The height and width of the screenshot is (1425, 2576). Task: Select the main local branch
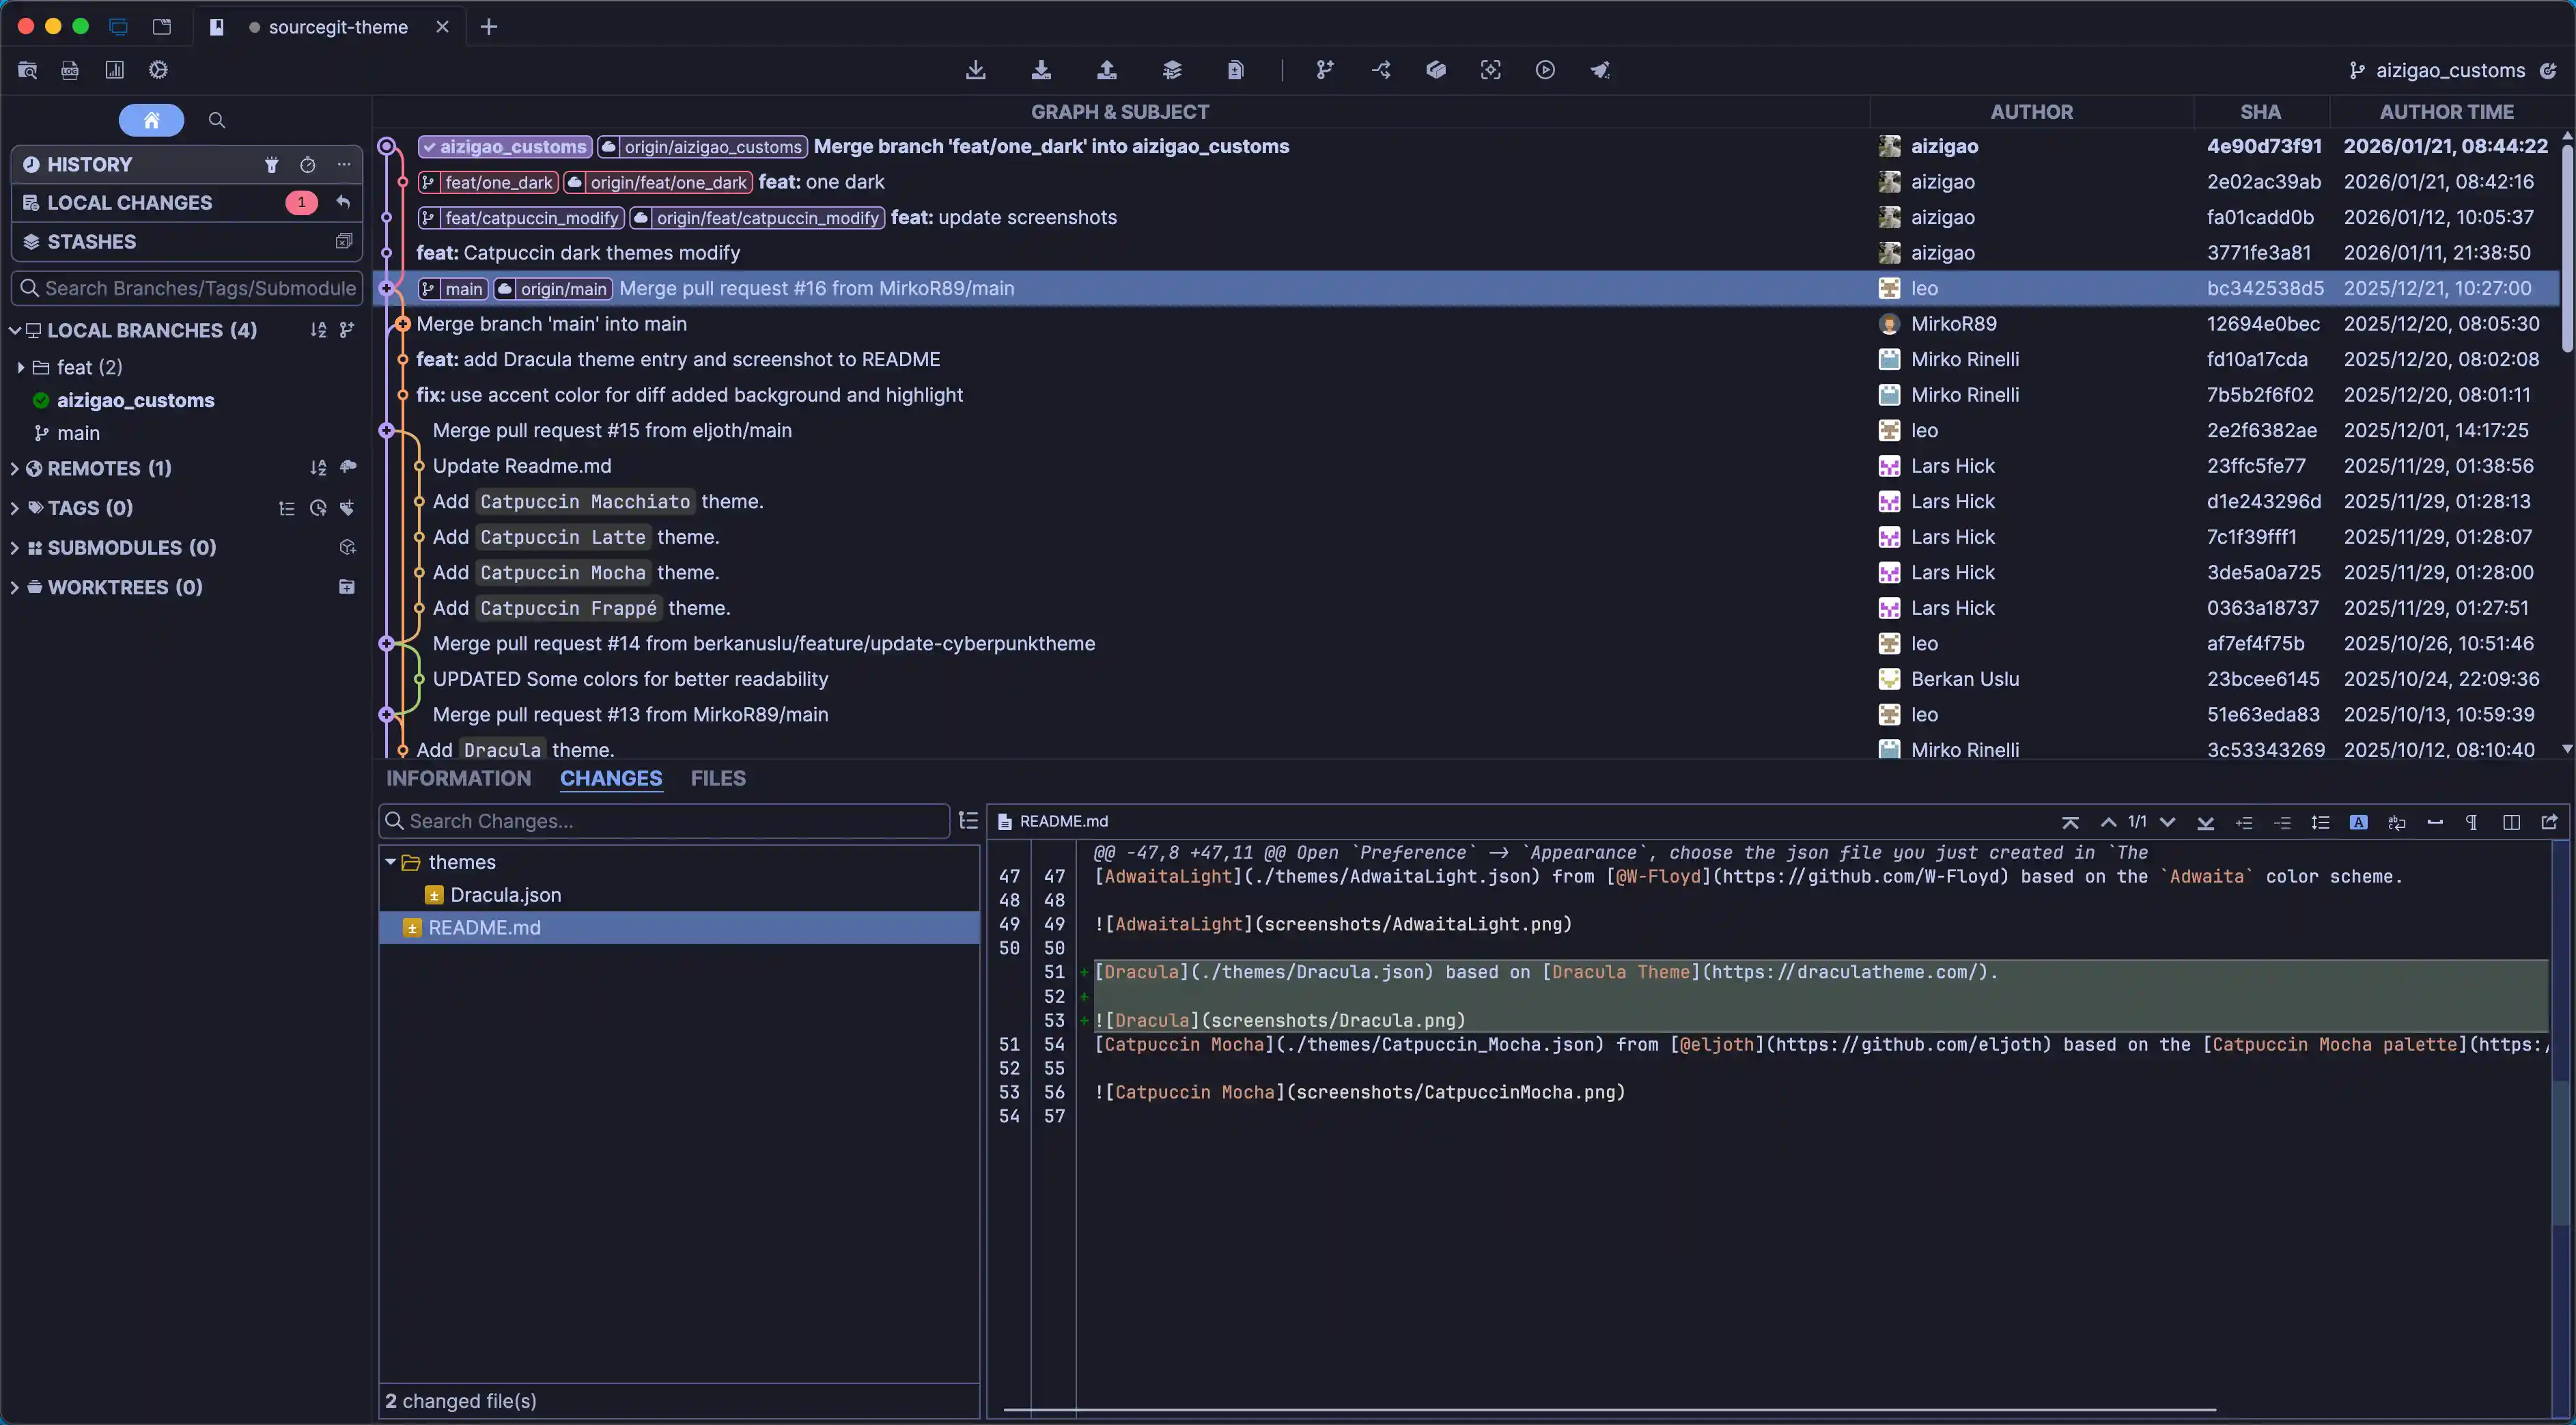[x=78, y=433]
